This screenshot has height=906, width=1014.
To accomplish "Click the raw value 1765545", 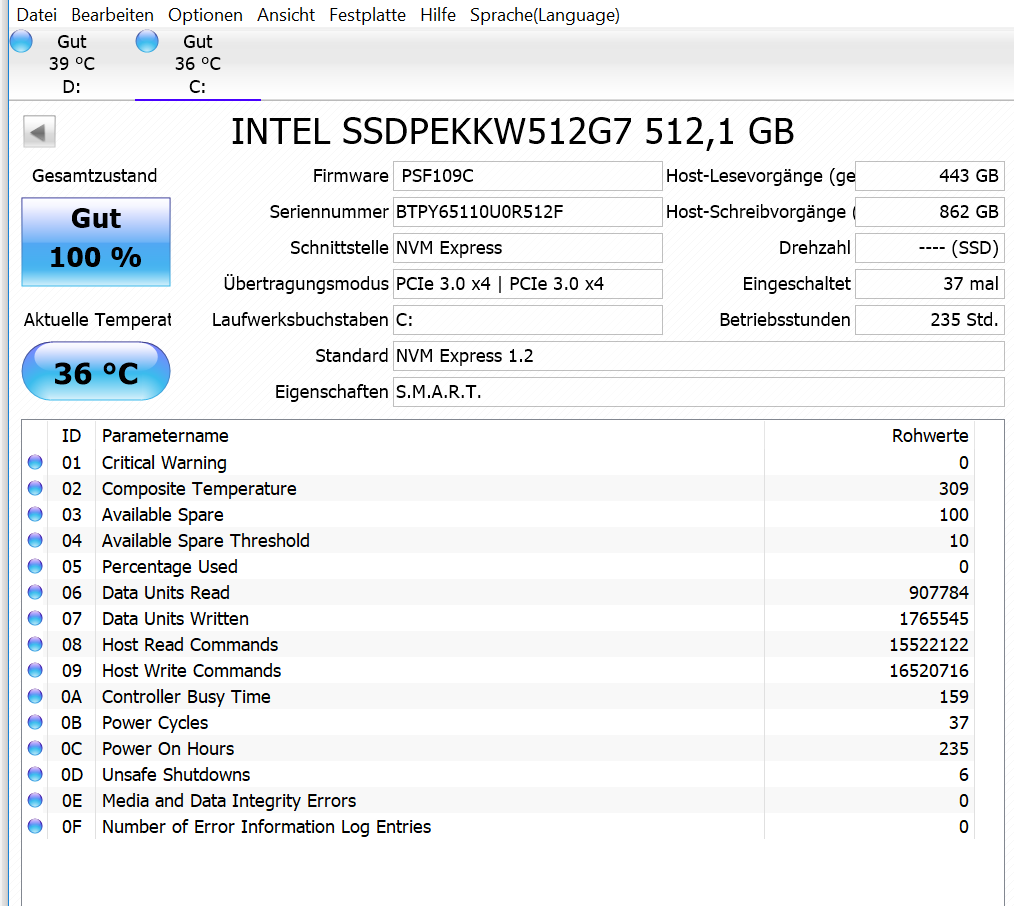I will point(934,619).
